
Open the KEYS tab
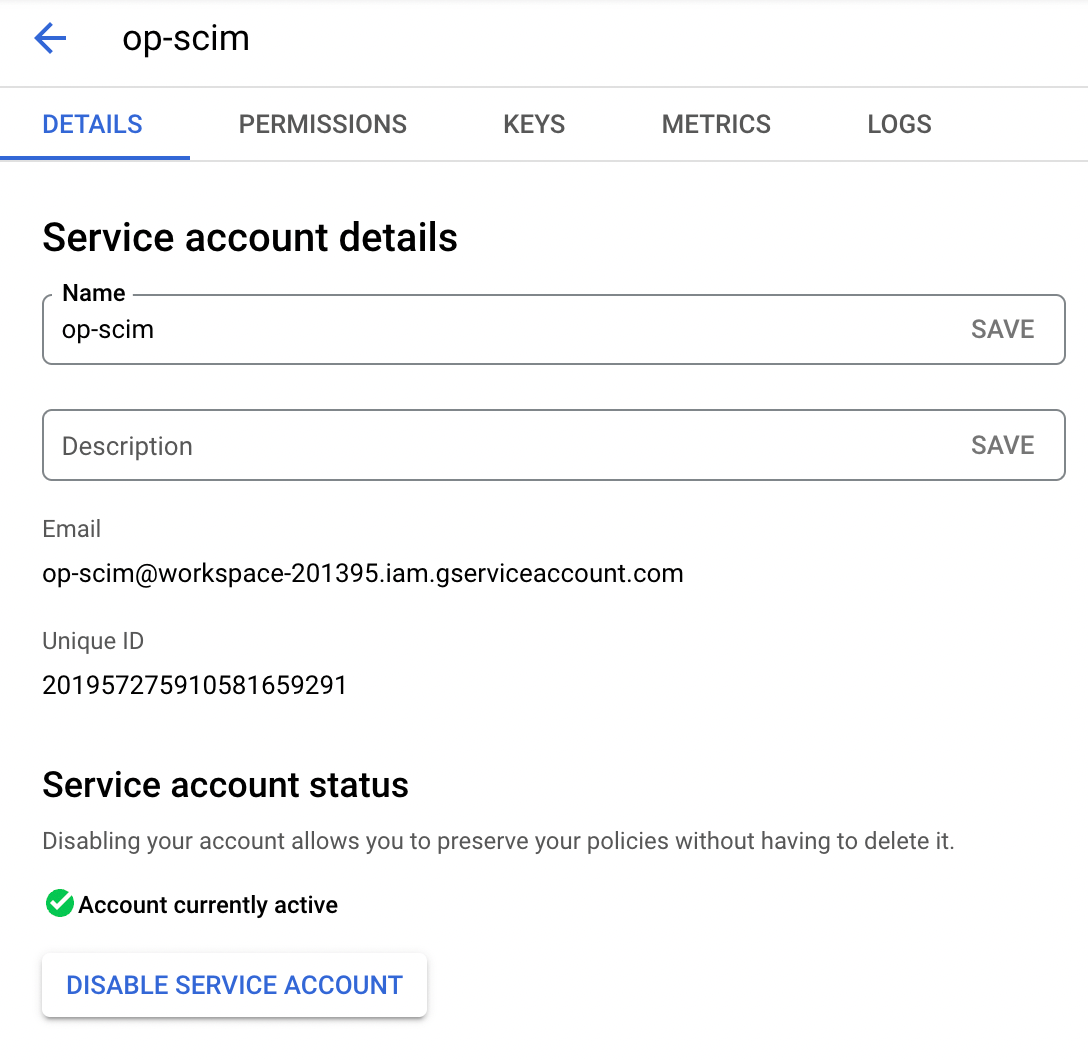tap(533, 124)
